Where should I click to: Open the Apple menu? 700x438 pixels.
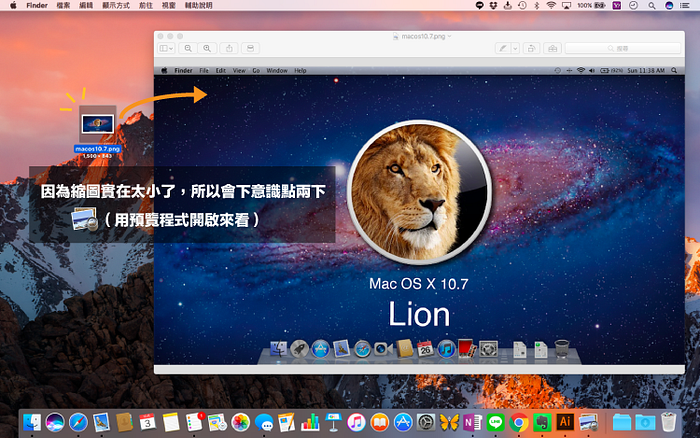pyautogui.click(x=13, y=5)
